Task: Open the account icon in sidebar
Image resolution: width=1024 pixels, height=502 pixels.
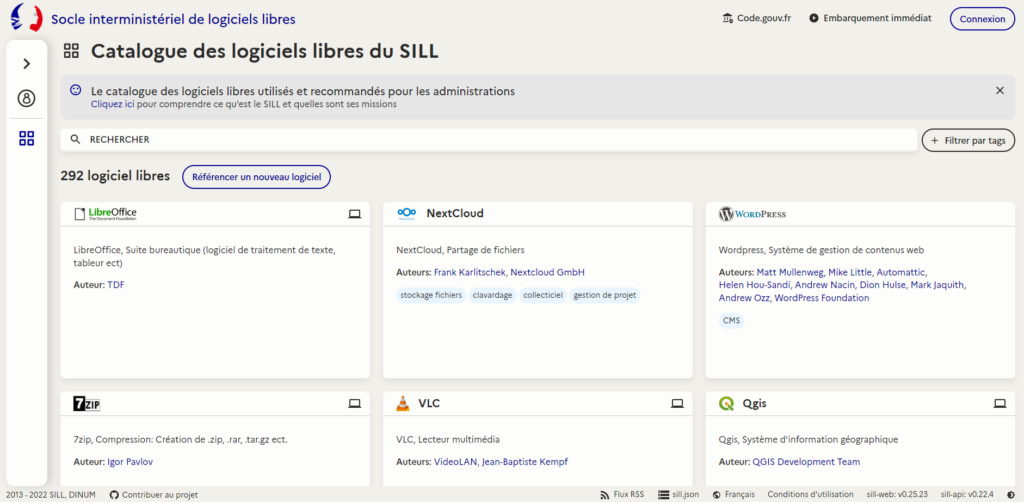Action: click(x=26, y=99)
